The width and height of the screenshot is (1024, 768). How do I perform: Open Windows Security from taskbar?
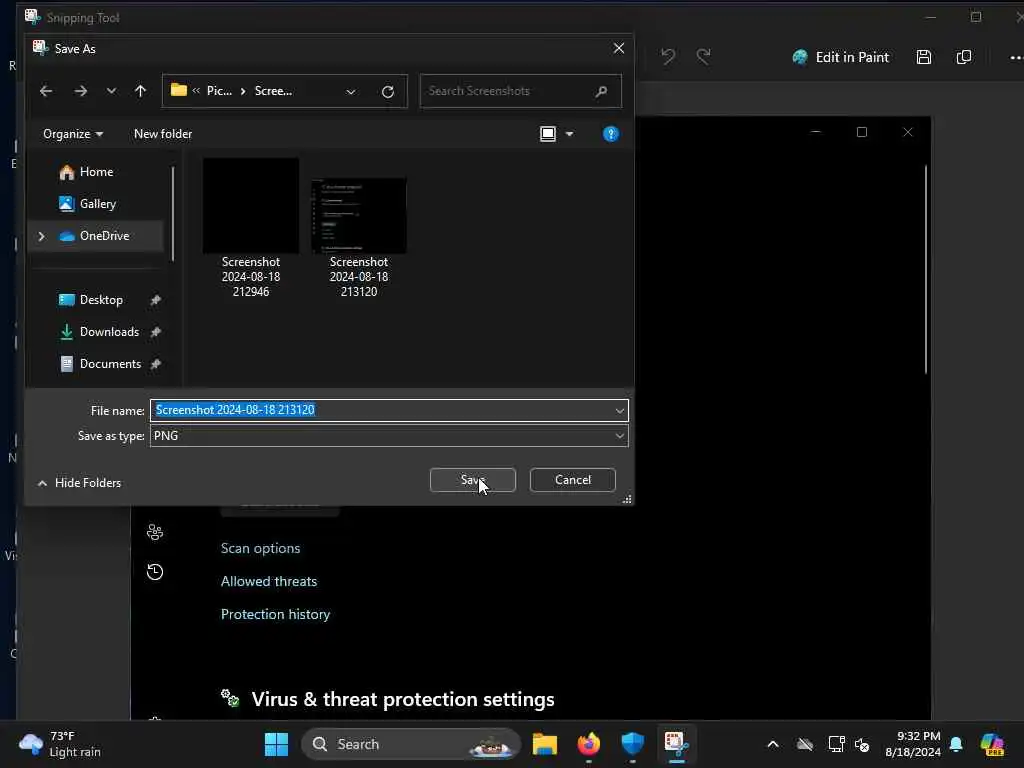(x=632, y=744)
